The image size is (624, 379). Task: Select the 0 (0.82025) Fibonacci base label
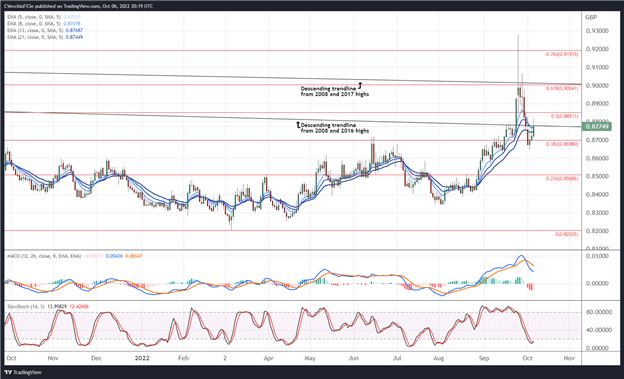point(567,234)
